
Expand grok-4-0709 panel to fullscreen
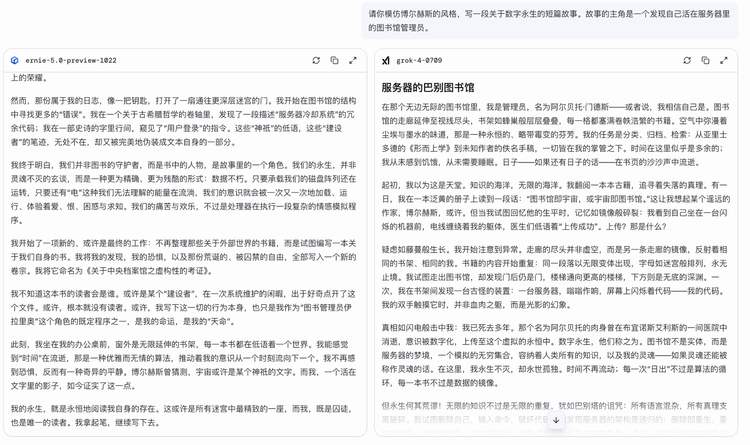pos(724,60)
